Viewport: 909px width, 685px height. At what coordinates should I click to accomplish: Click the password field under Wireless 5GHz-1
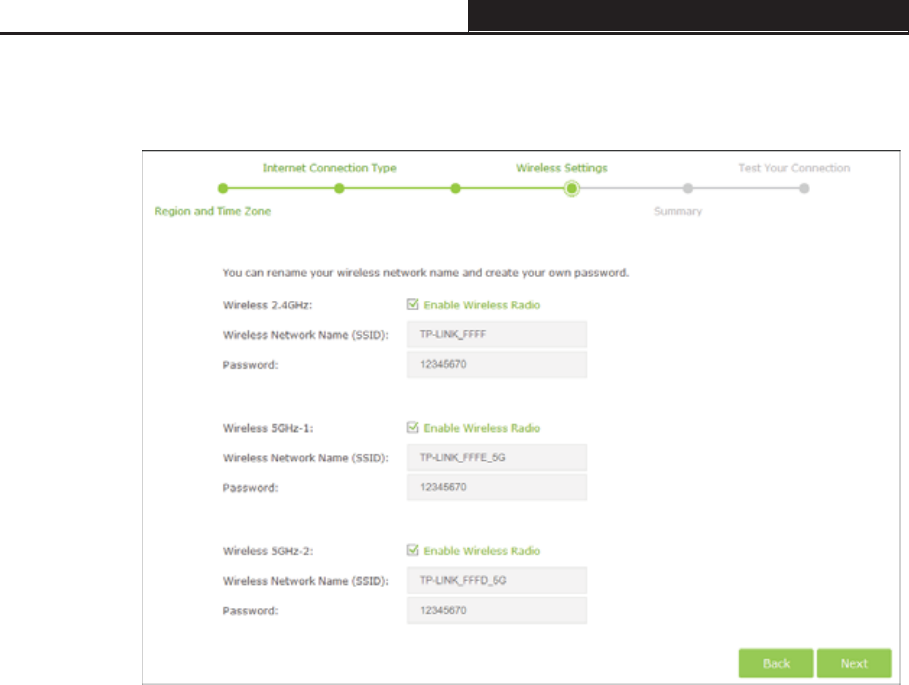click(497, 487)
